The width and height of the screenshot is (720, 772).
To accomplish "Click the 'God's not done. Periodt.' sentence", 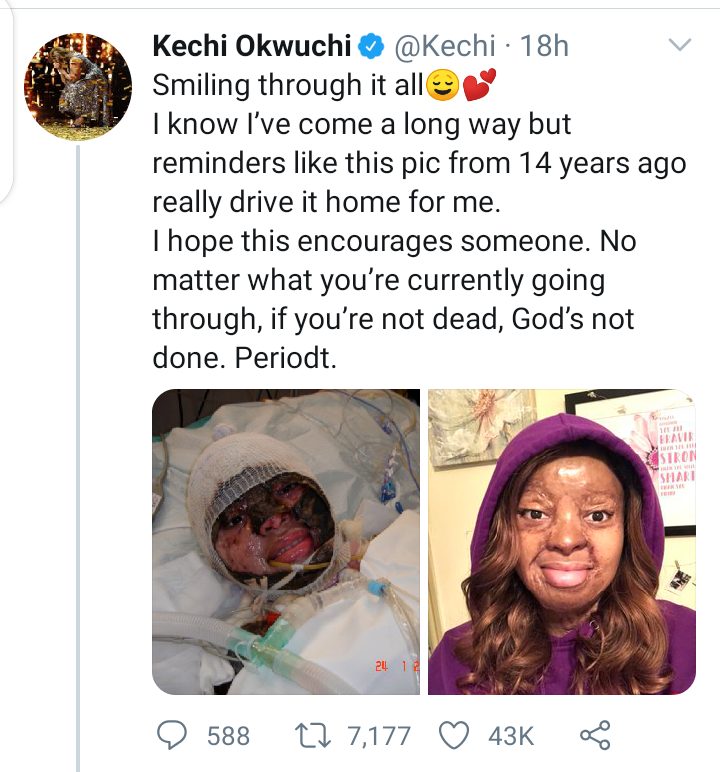I will point(244,359).
